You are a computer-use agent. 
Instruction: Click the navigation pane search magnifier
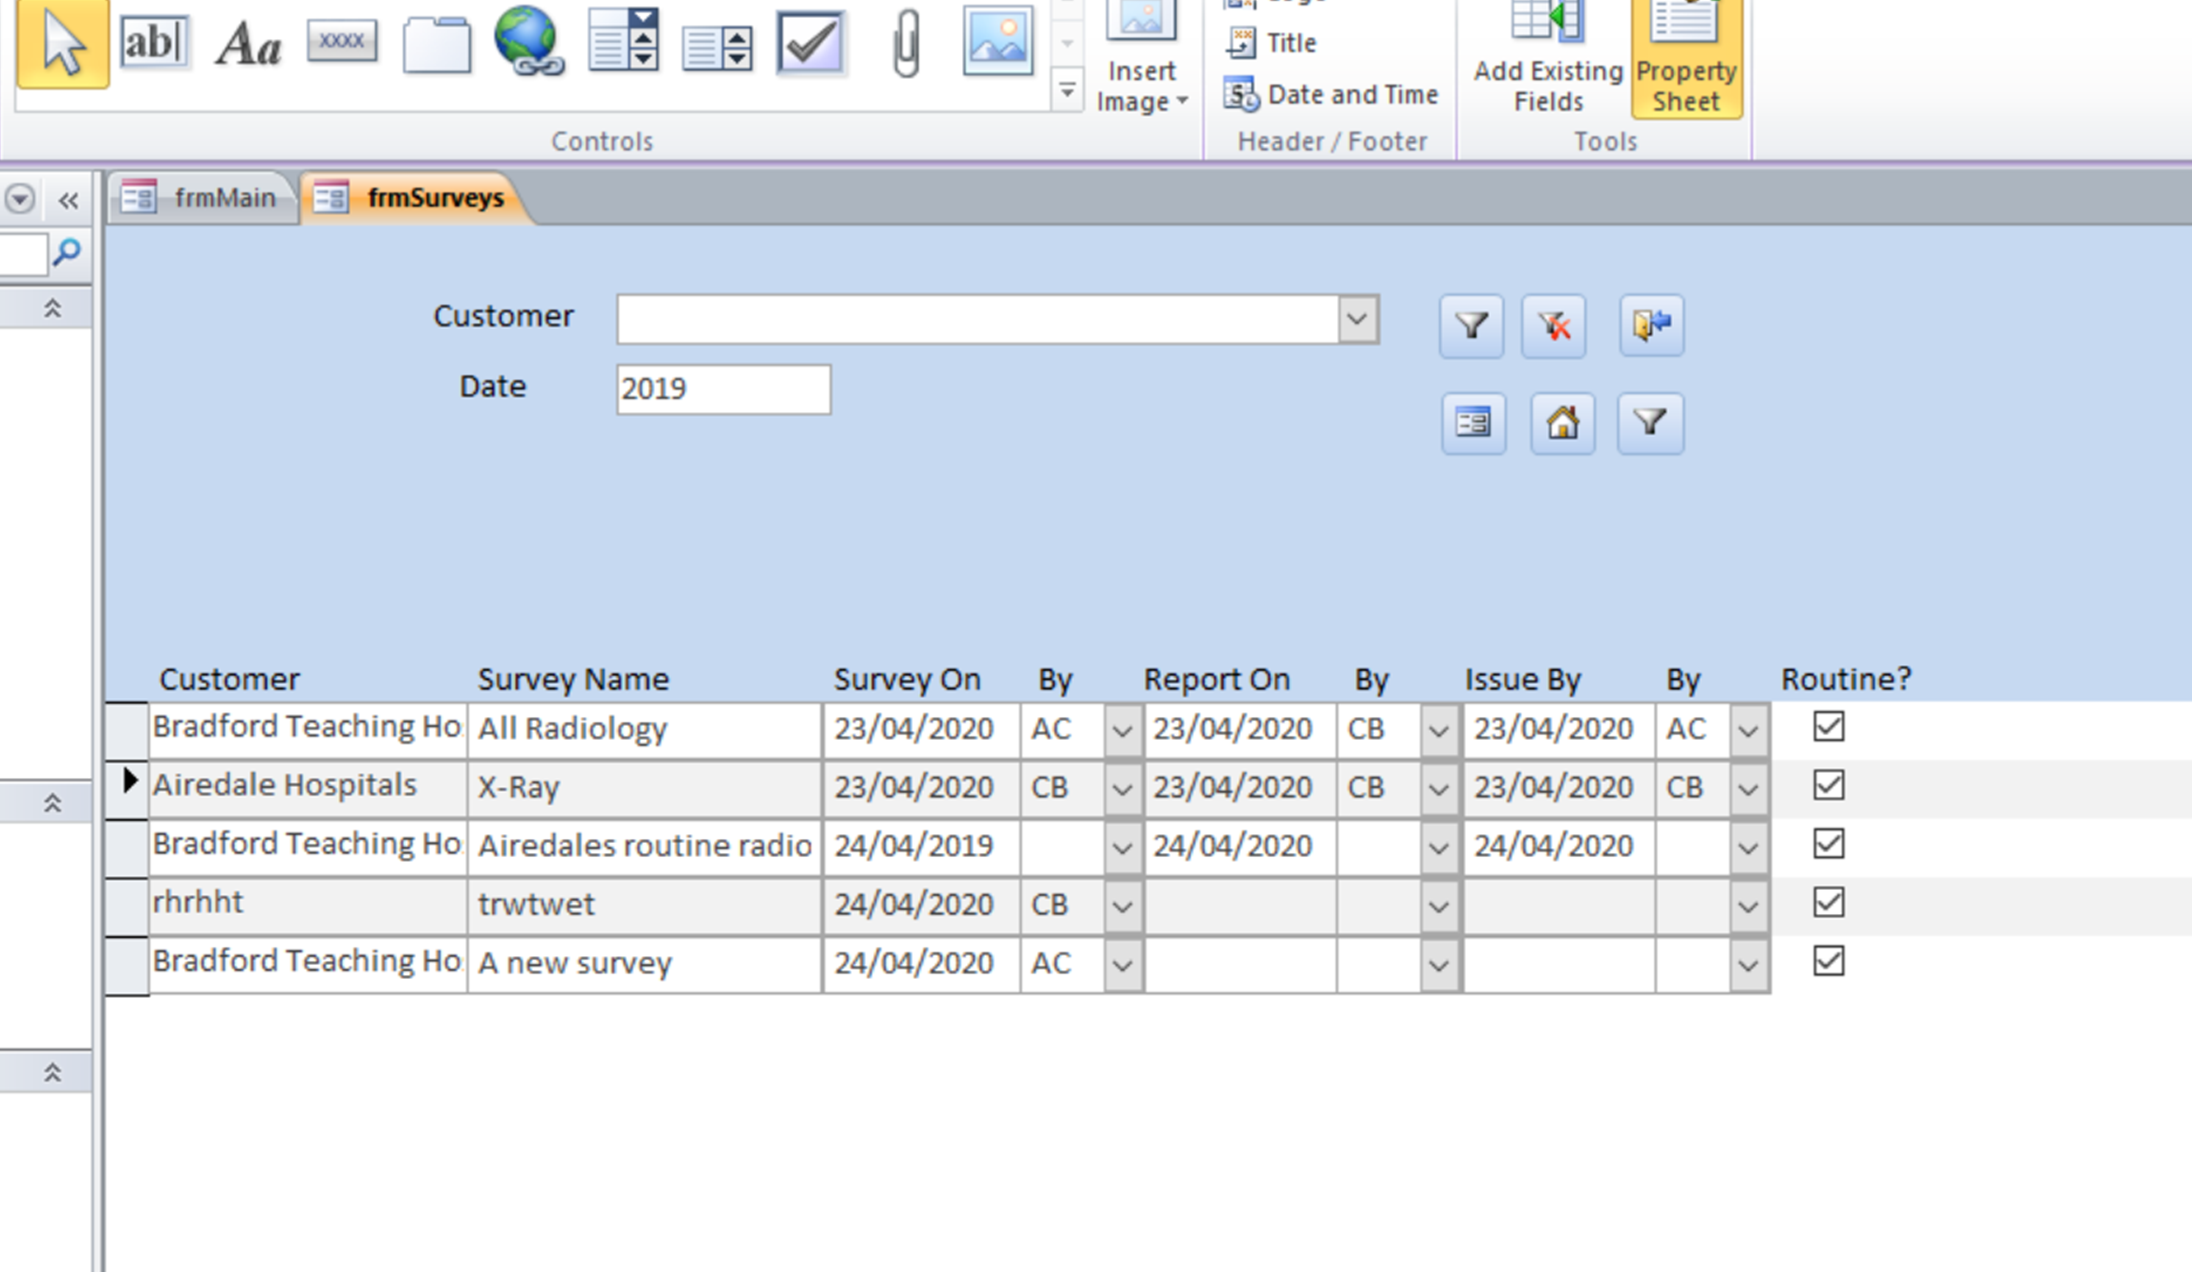click(68, 252)
